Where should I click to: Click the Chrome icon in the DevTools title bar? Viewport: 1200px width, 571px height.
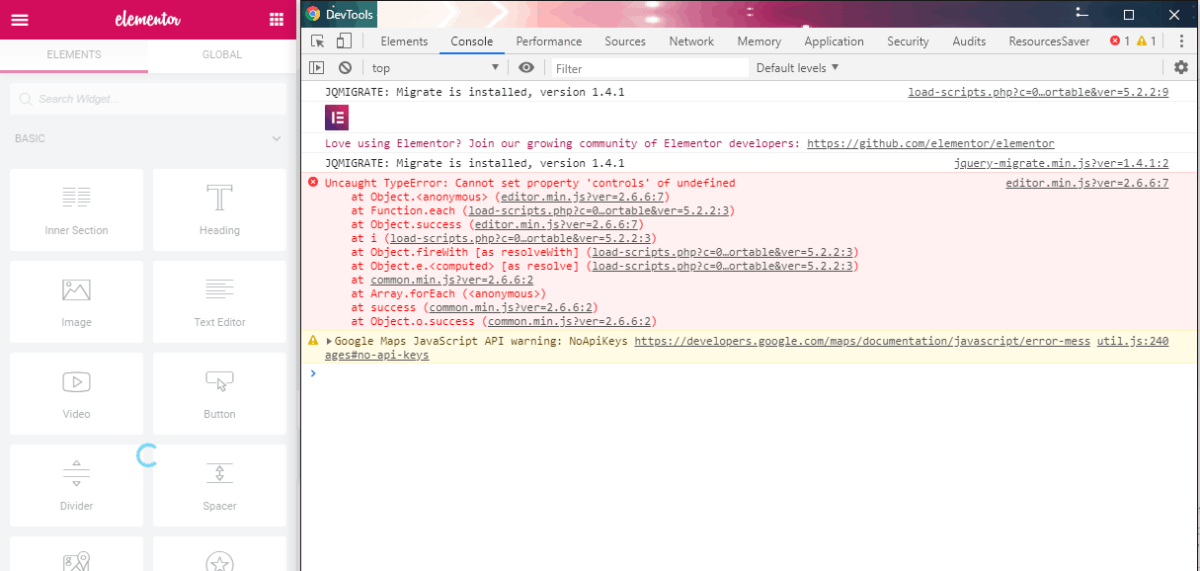click(x=313, y=14)
